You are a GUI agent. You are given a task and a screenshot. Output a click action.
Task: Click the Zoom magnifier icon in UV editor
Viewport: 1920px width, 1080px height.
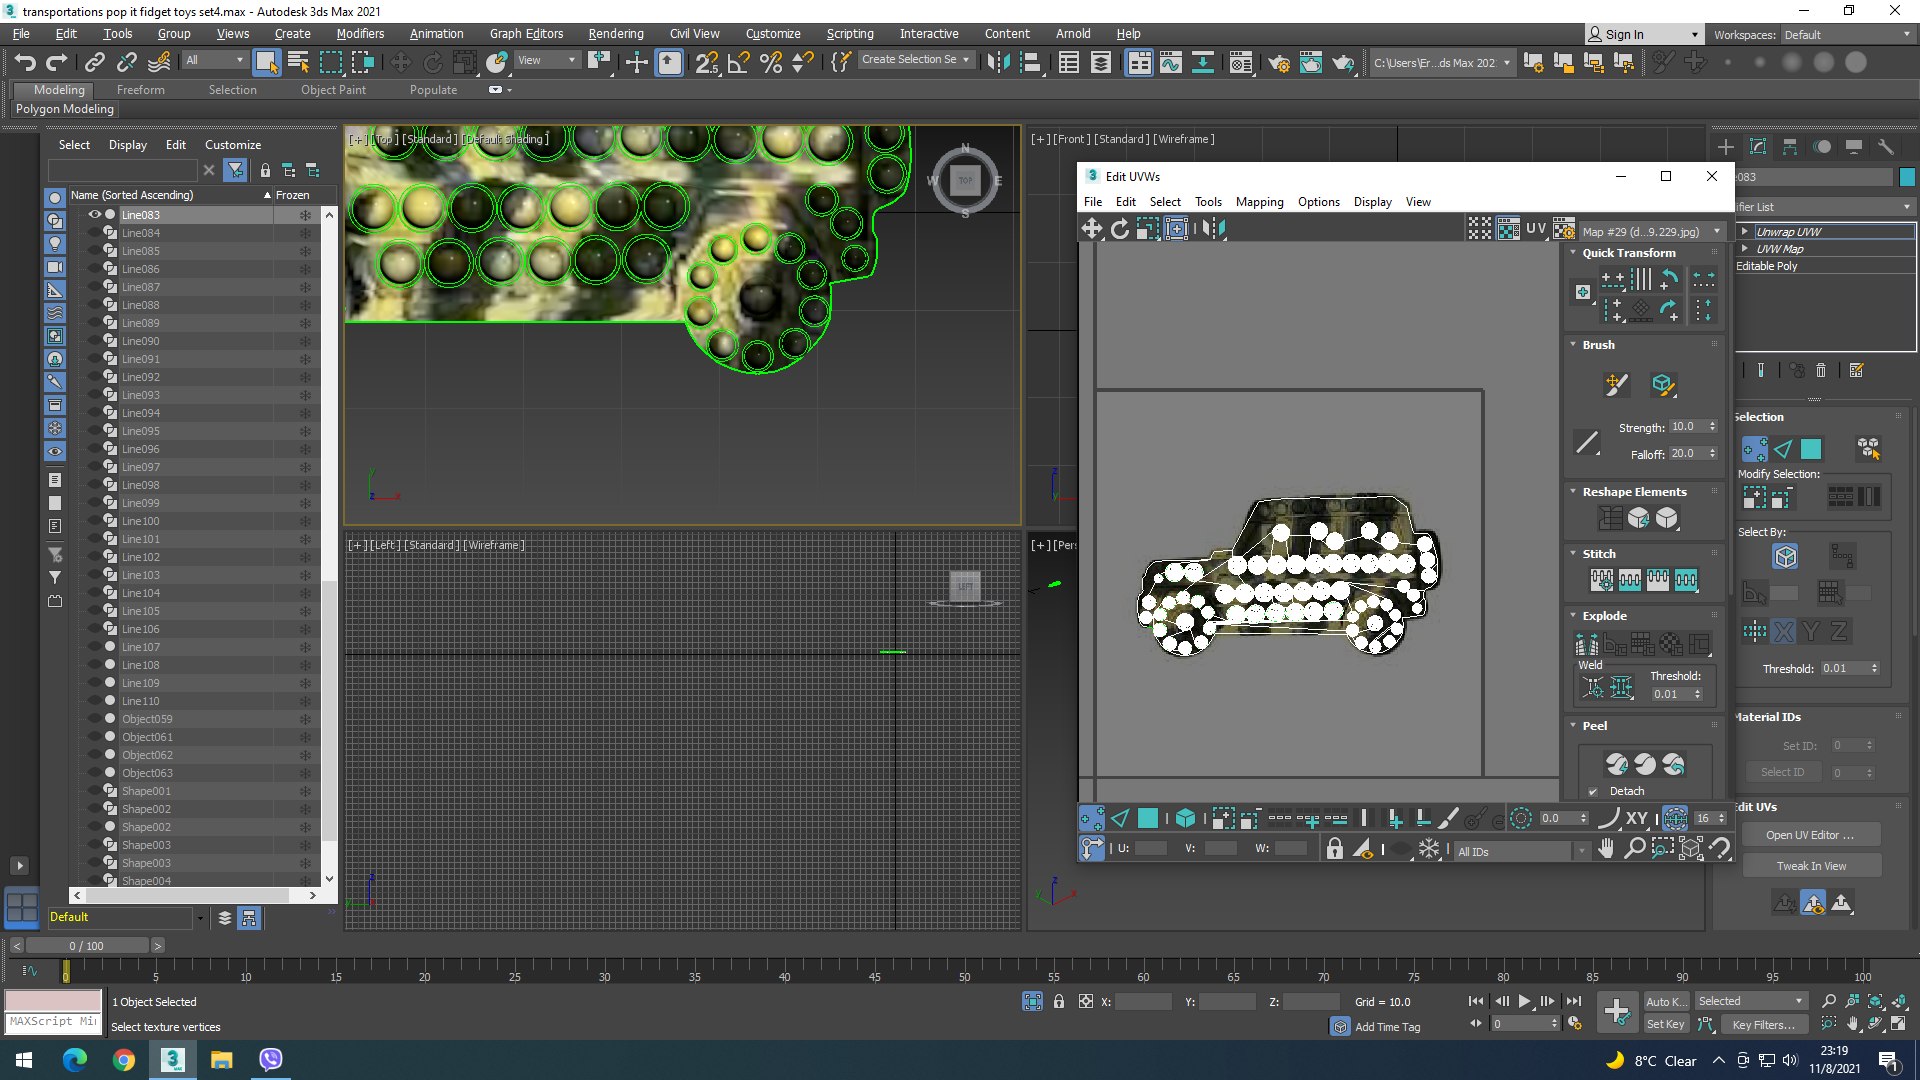(x=1634, y=849)
